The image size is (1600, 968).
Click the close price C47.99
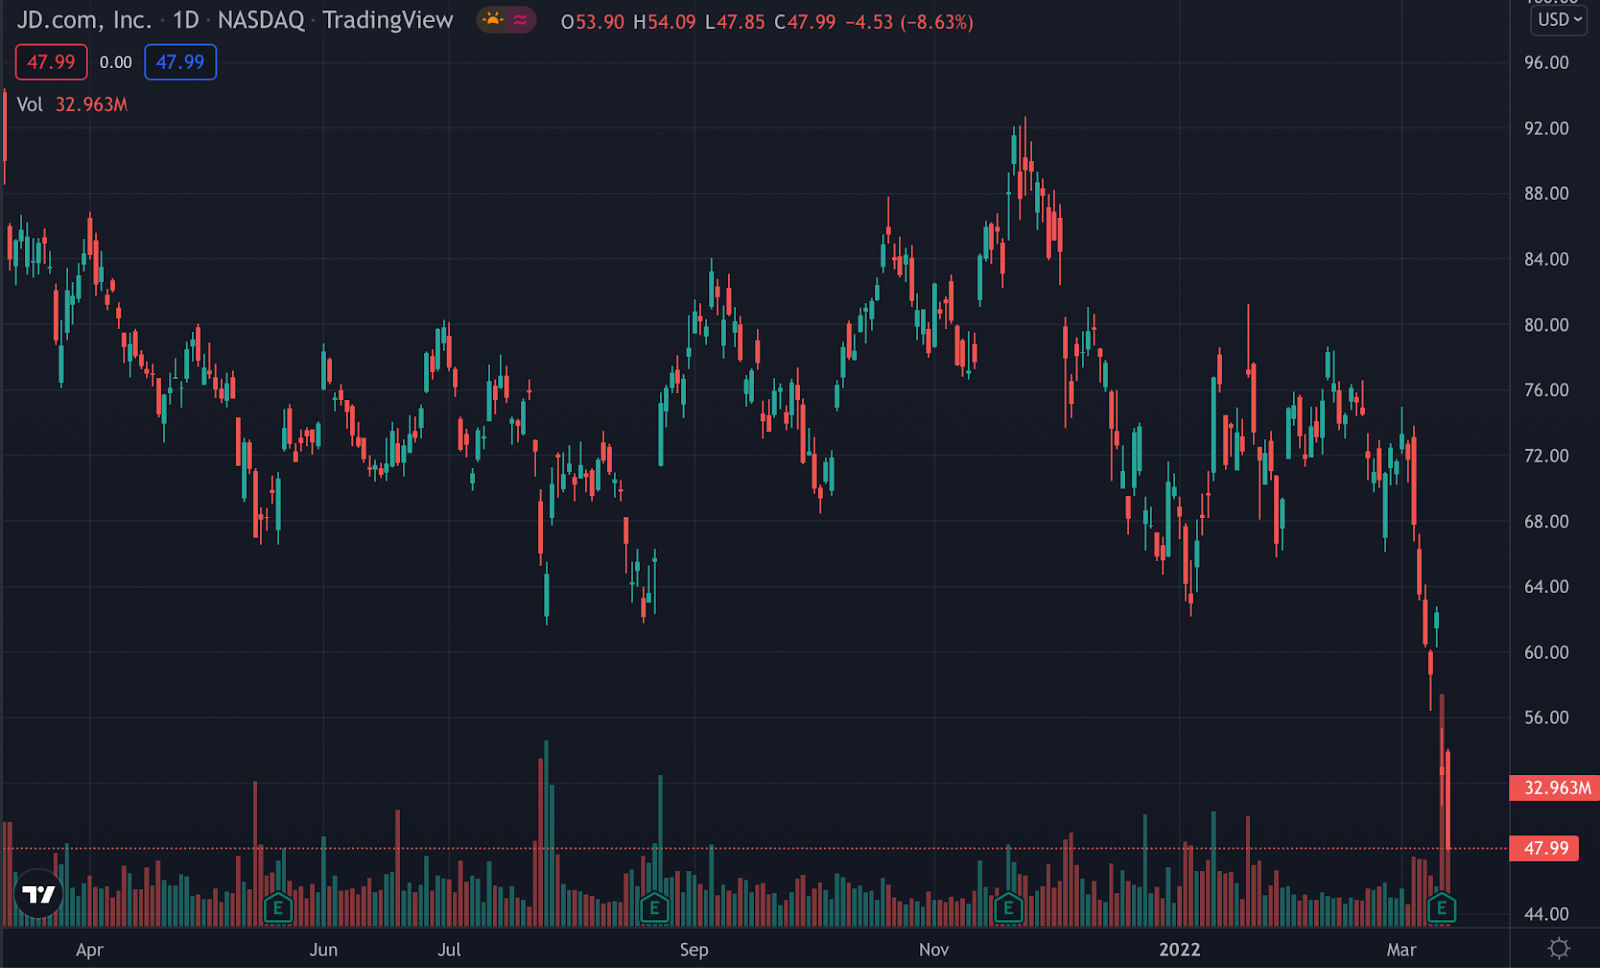pyautogui.click(x=805, y=22)
